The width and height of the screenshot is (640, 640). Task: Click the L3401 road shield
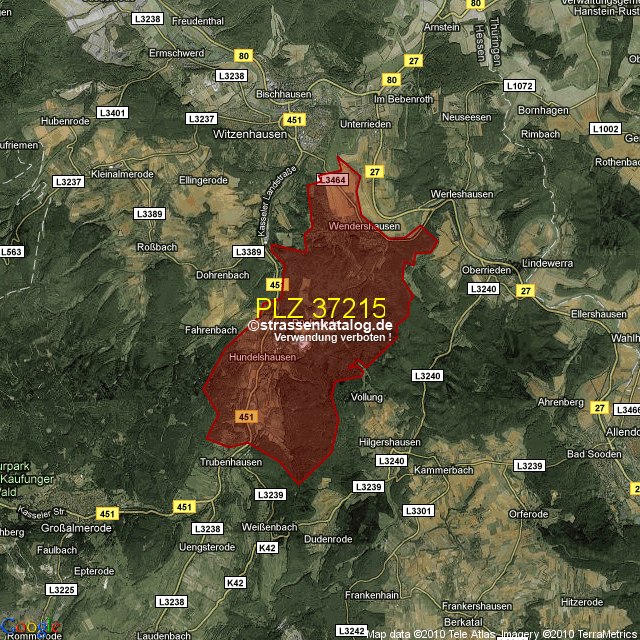(x=115, y=113)
